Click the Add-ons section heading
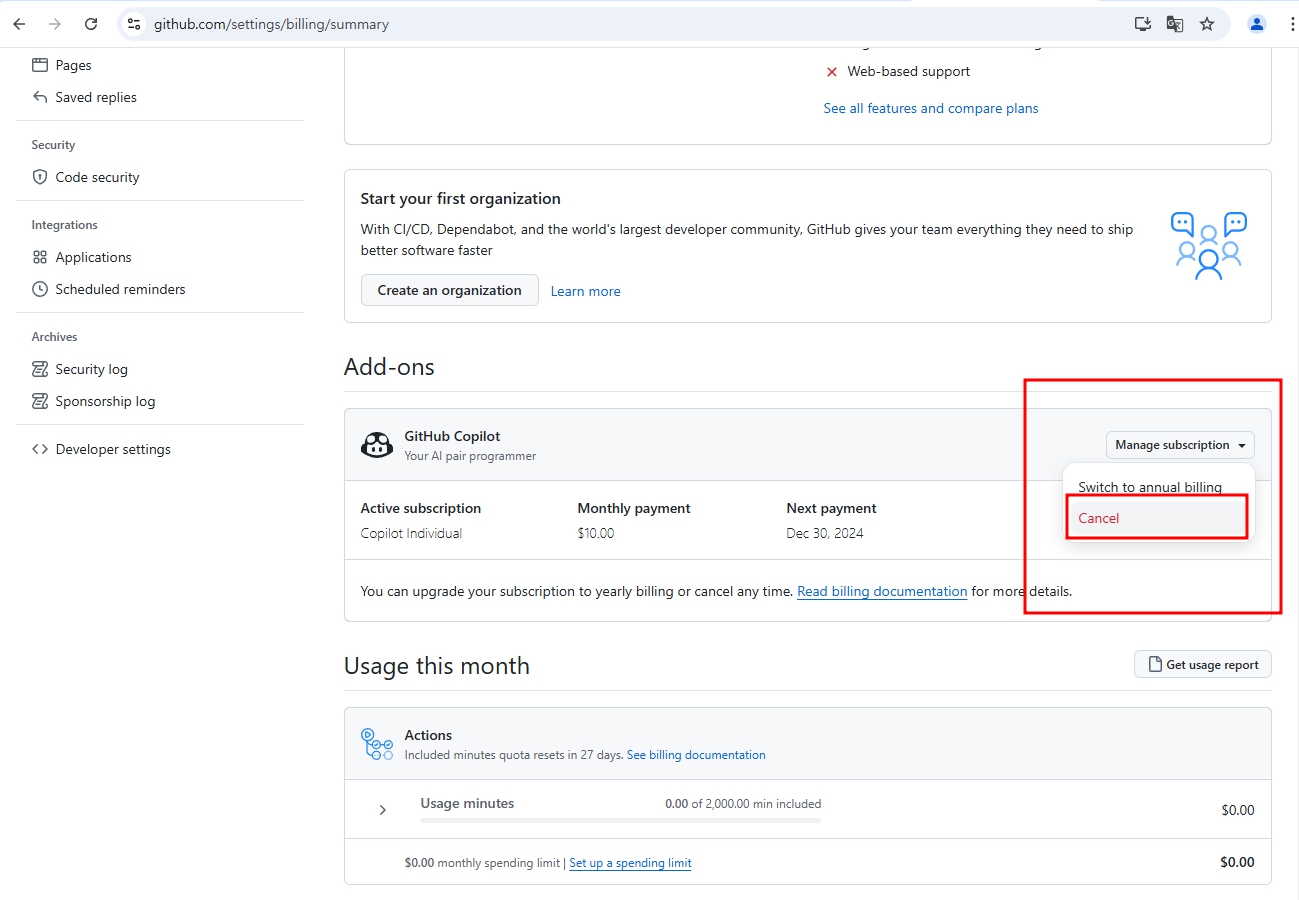This screenshot has height=900, width=1299. point(389,367)
